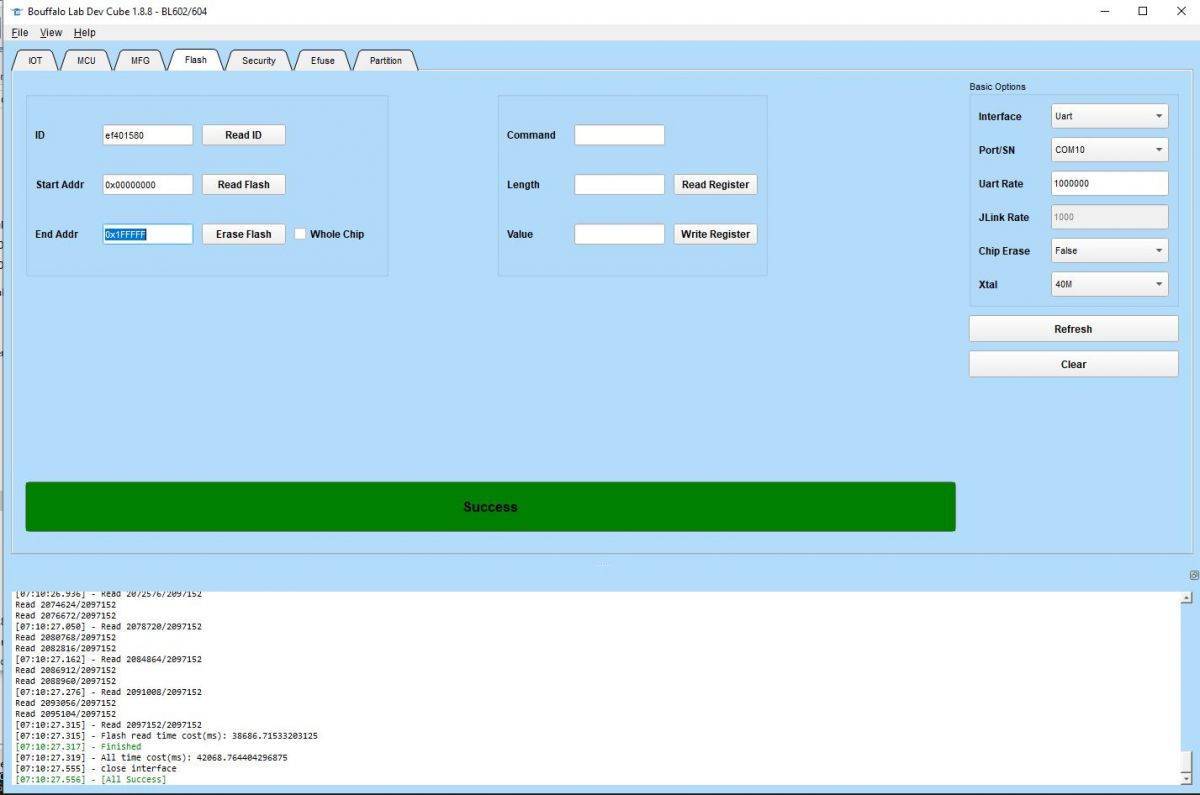Click the small icon above the log panel

pyautogui.click(x=1193, y=575)
